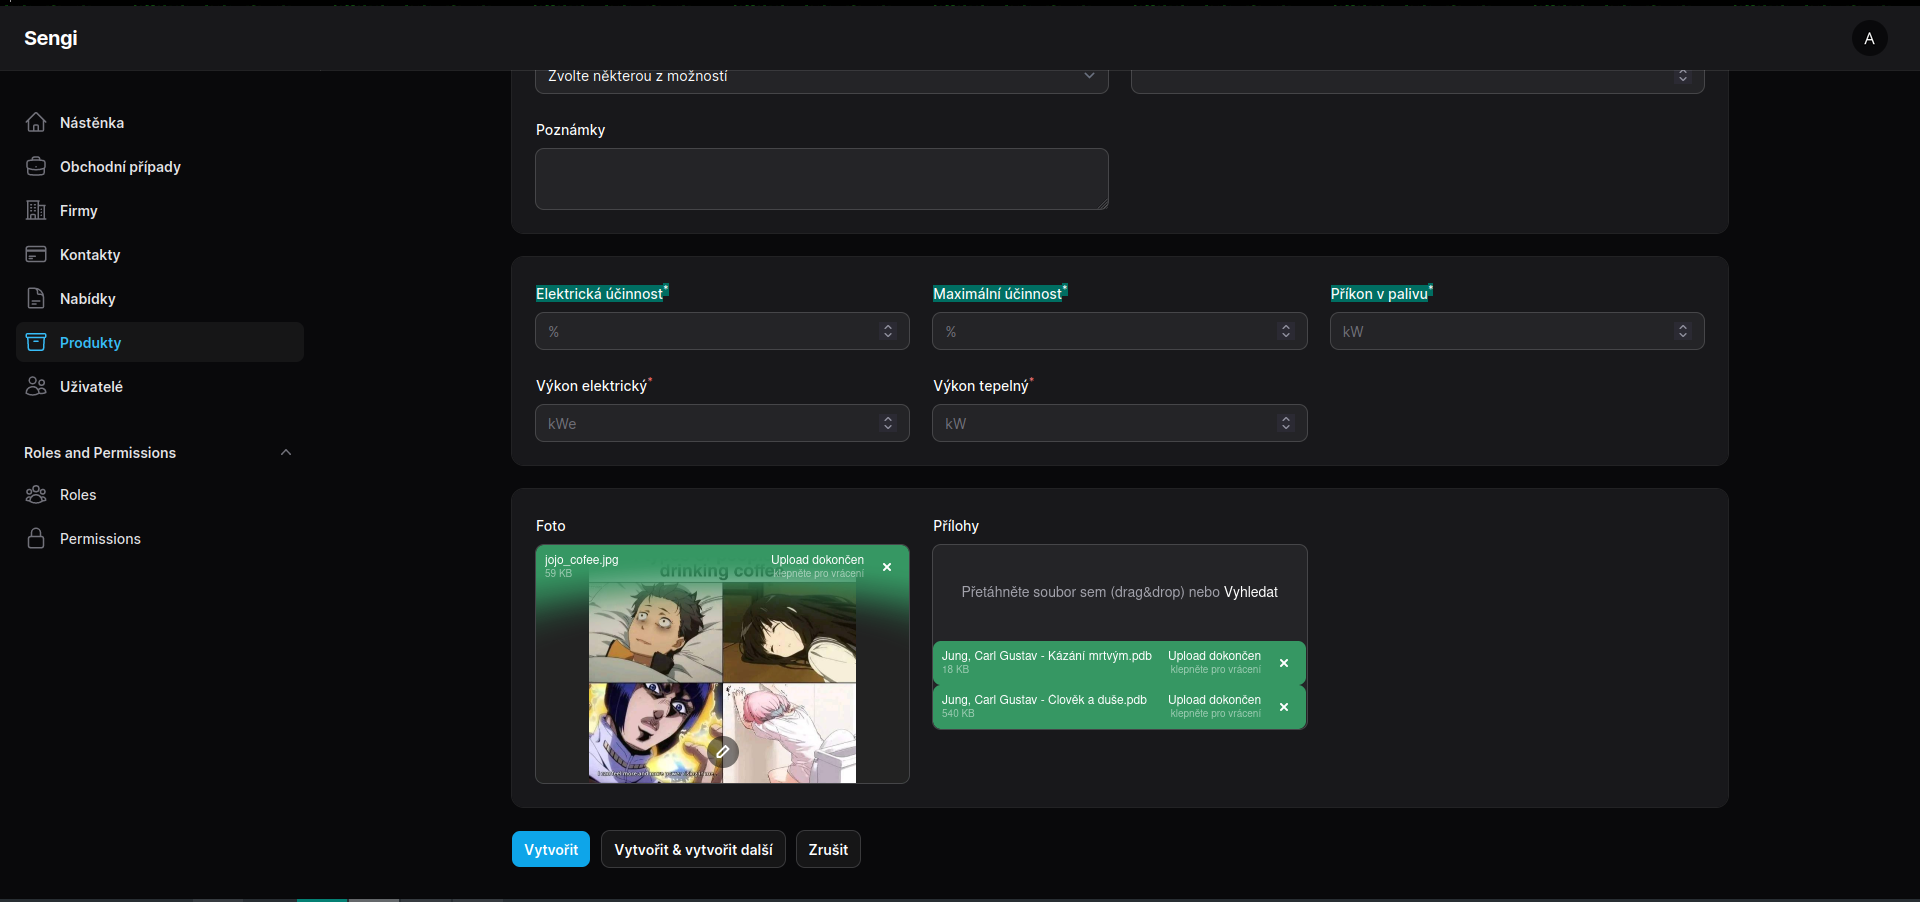Click the Nabídky document icon
This screenshot has height=902, width=1920.
36,298
